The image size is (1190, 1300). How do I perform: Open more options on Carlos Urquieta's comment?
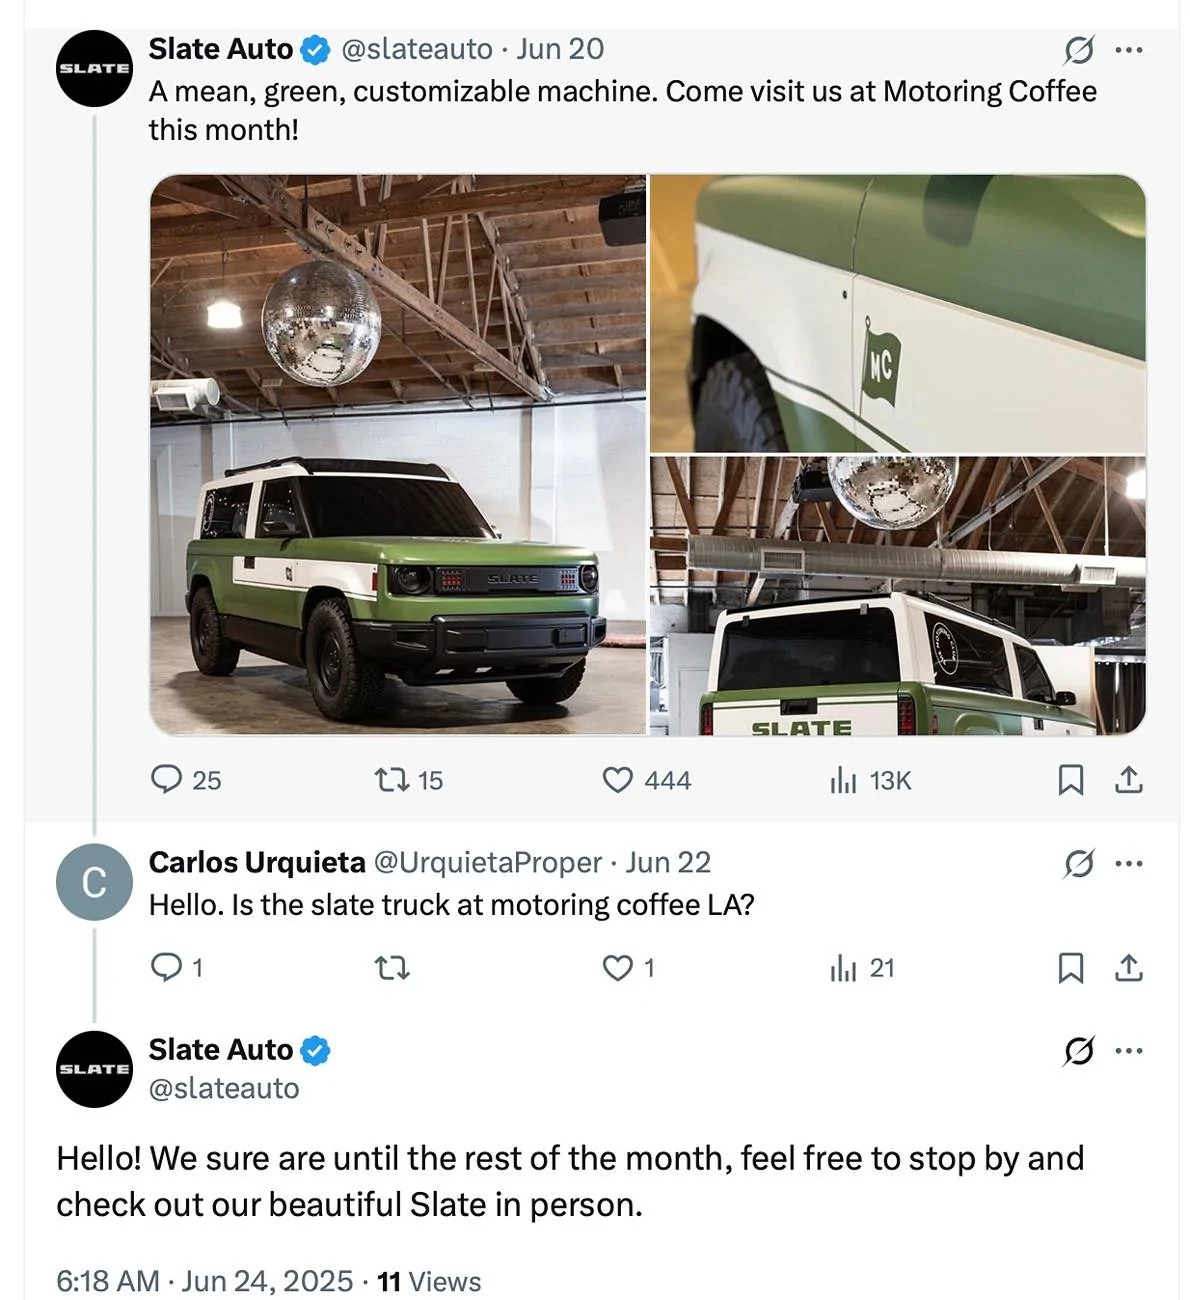click(1128, 863)
